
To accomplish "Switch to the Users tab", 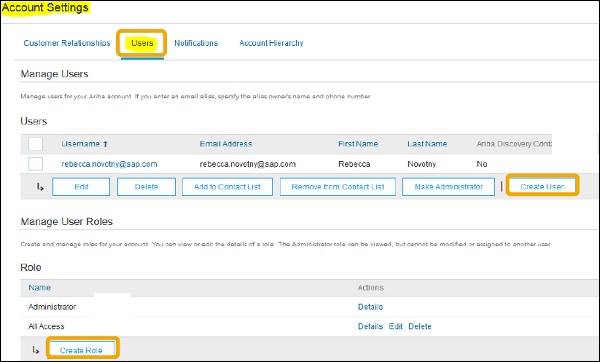I will point(142,43).
